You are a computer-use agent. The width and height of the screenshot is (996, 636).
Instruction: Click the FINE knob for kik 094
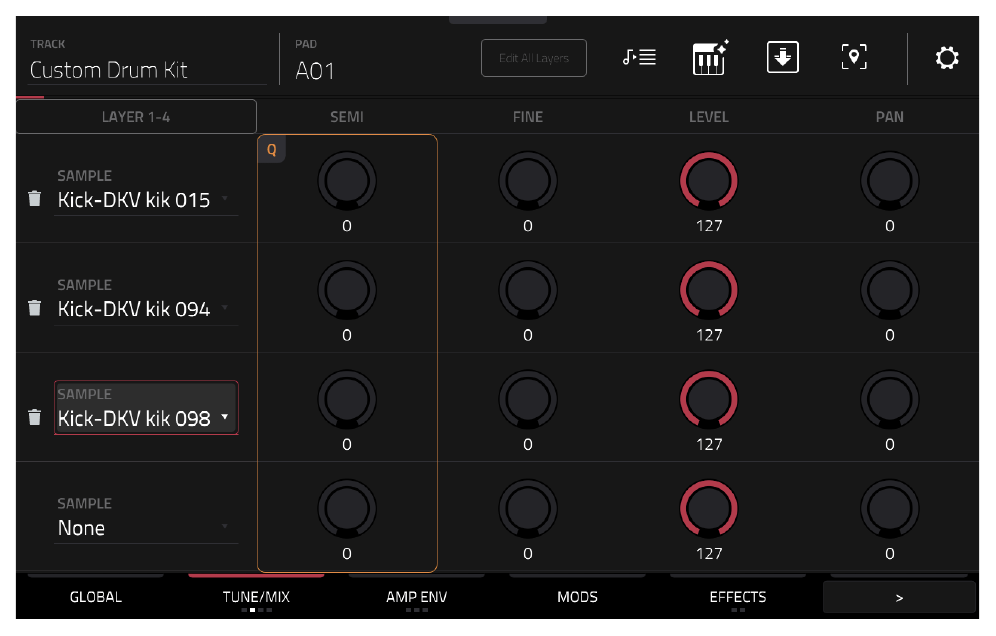528,290
